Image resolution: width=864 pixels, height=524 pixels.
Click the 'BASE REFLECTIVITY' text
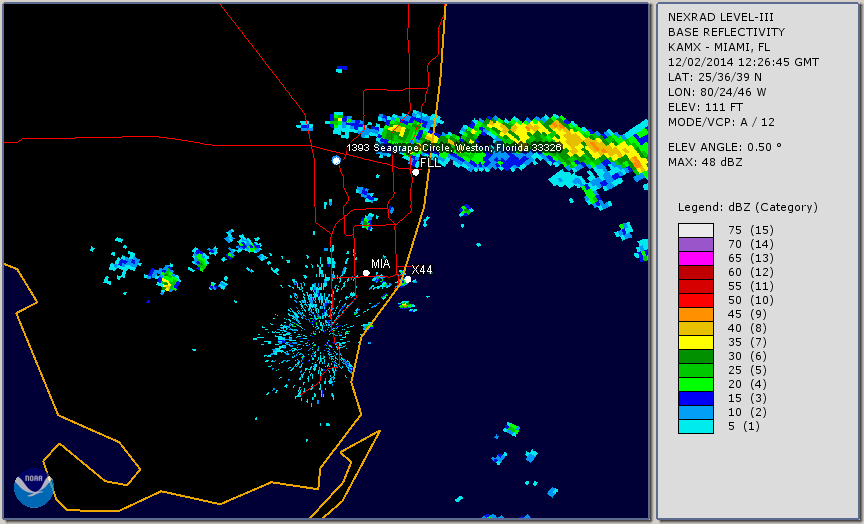tap(726, 33)
